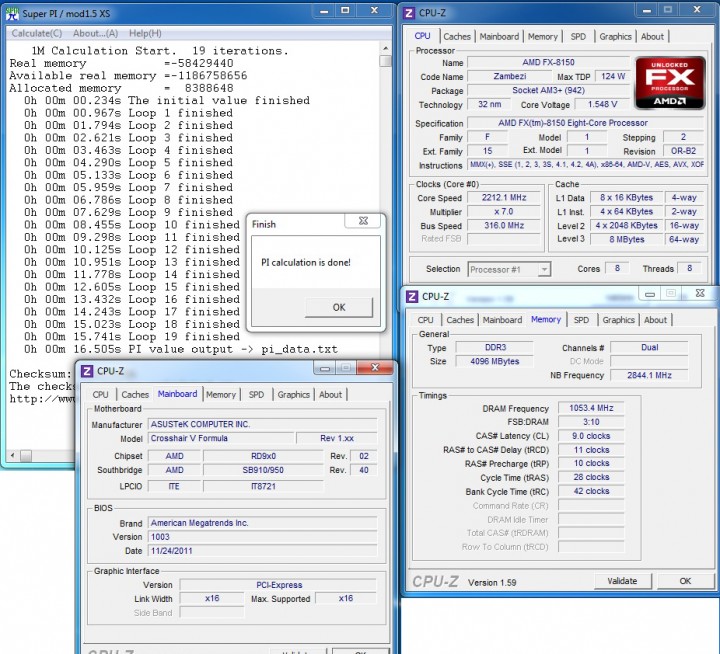The height and width of the screenshot is (654, 720).
Task: Click OK button in CPU-Z Memory window
Action: coord(685,581)
